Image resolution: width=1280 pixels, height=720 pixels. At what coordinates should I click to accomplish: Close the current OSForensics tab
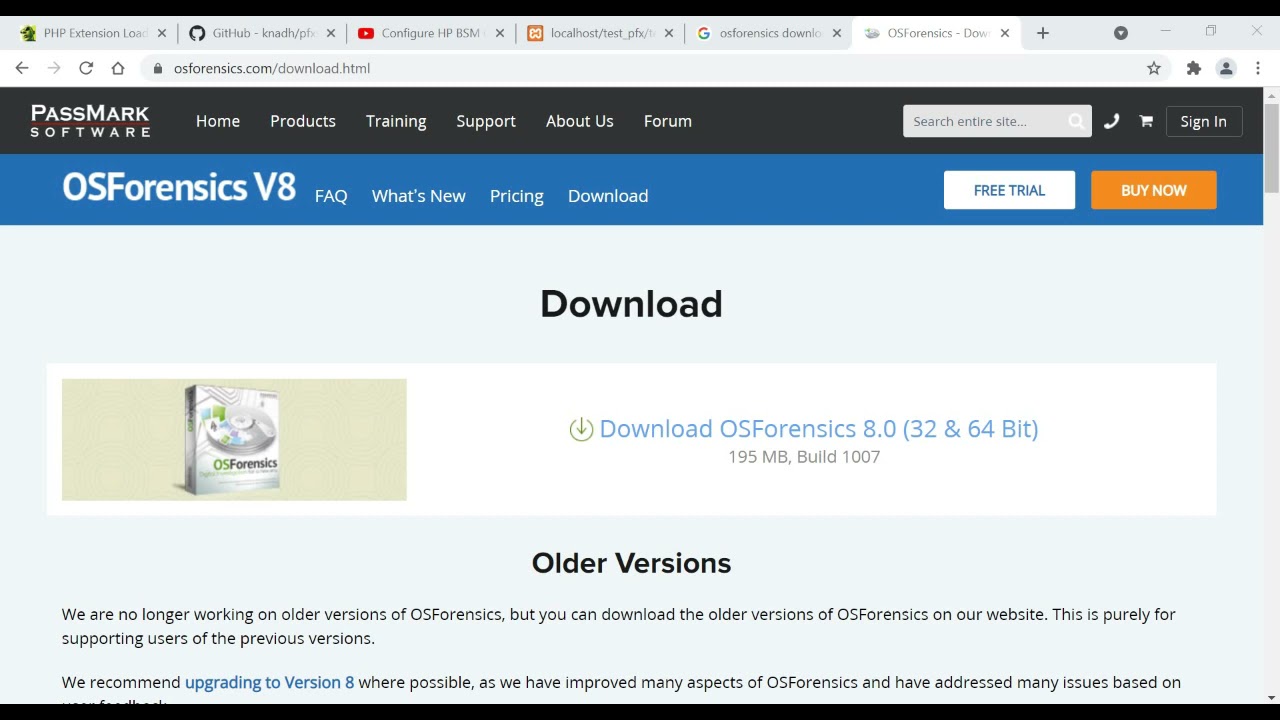(x=1005, y=33)
